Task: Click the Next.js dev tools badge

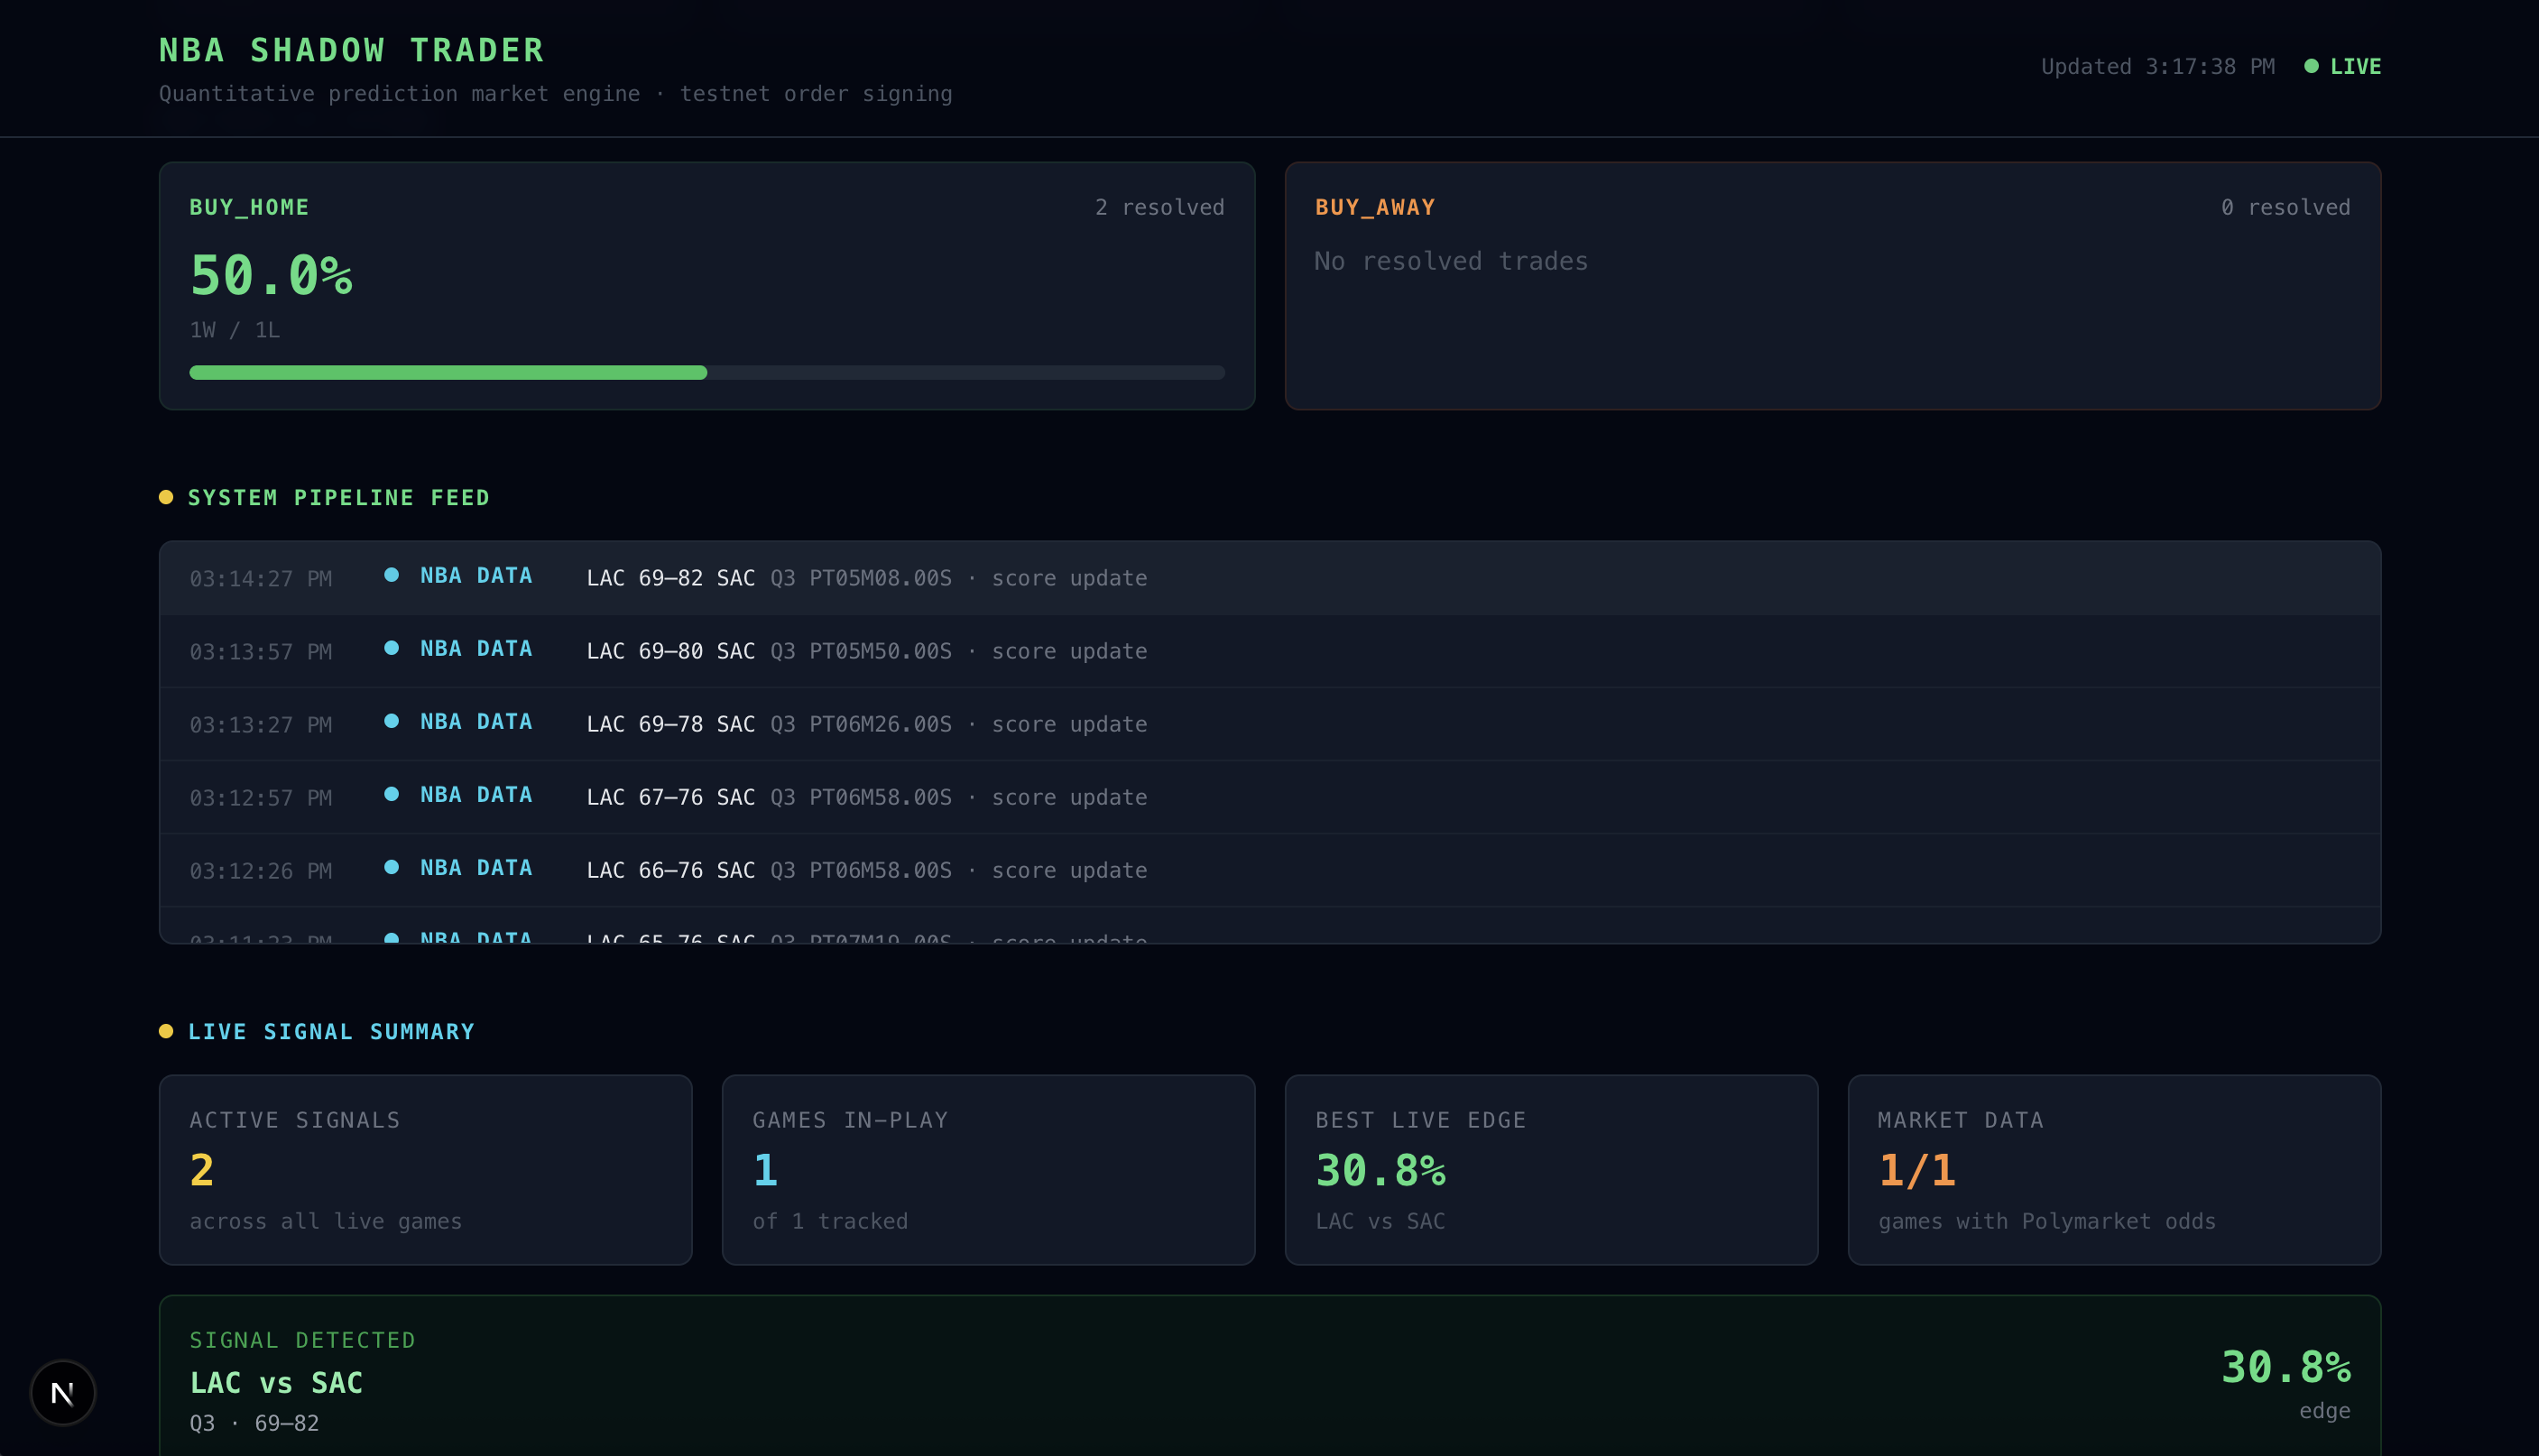Action: (x=62, y=1392)
